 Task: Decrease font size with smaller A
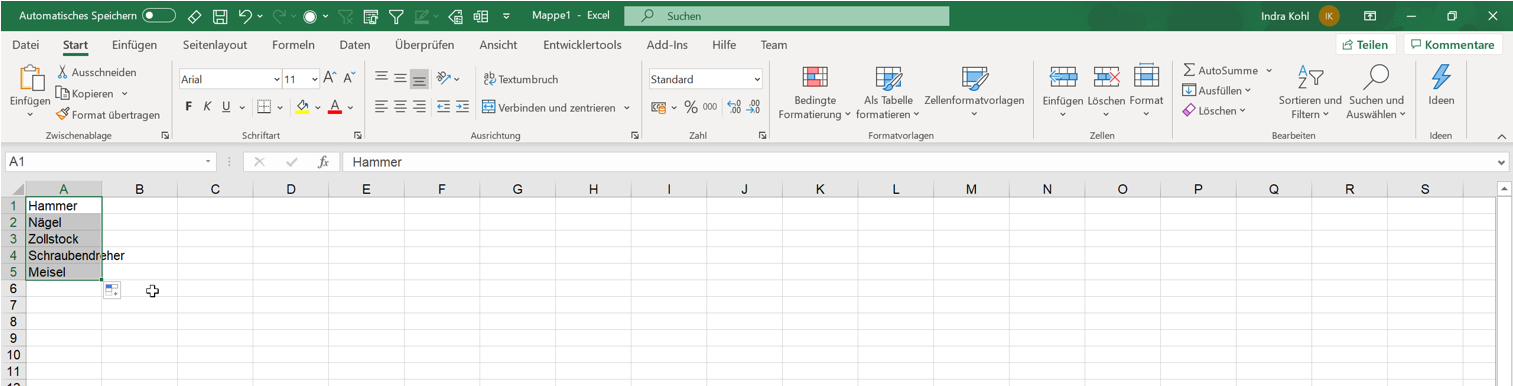(349, 78)
